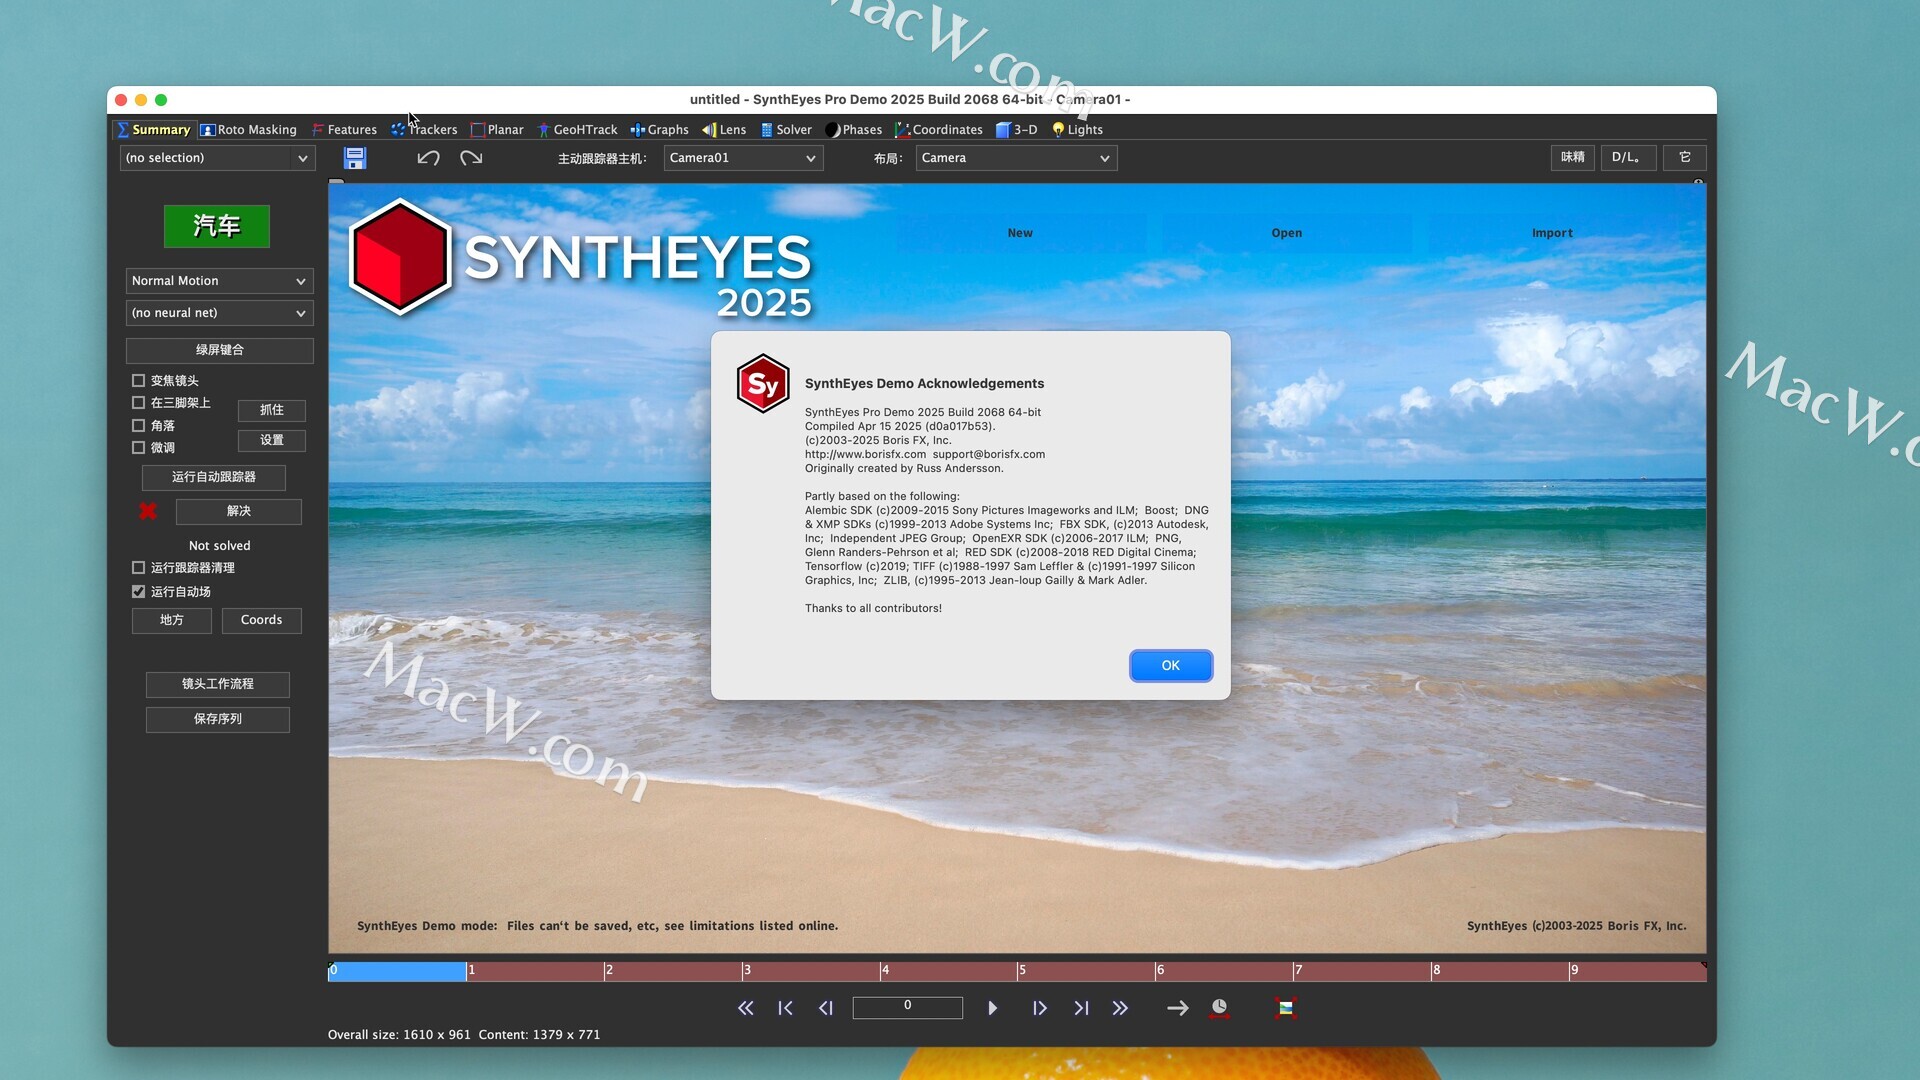
Task: Enable the 运行跟踪器清理 checkbox
Action: (139, 568)
